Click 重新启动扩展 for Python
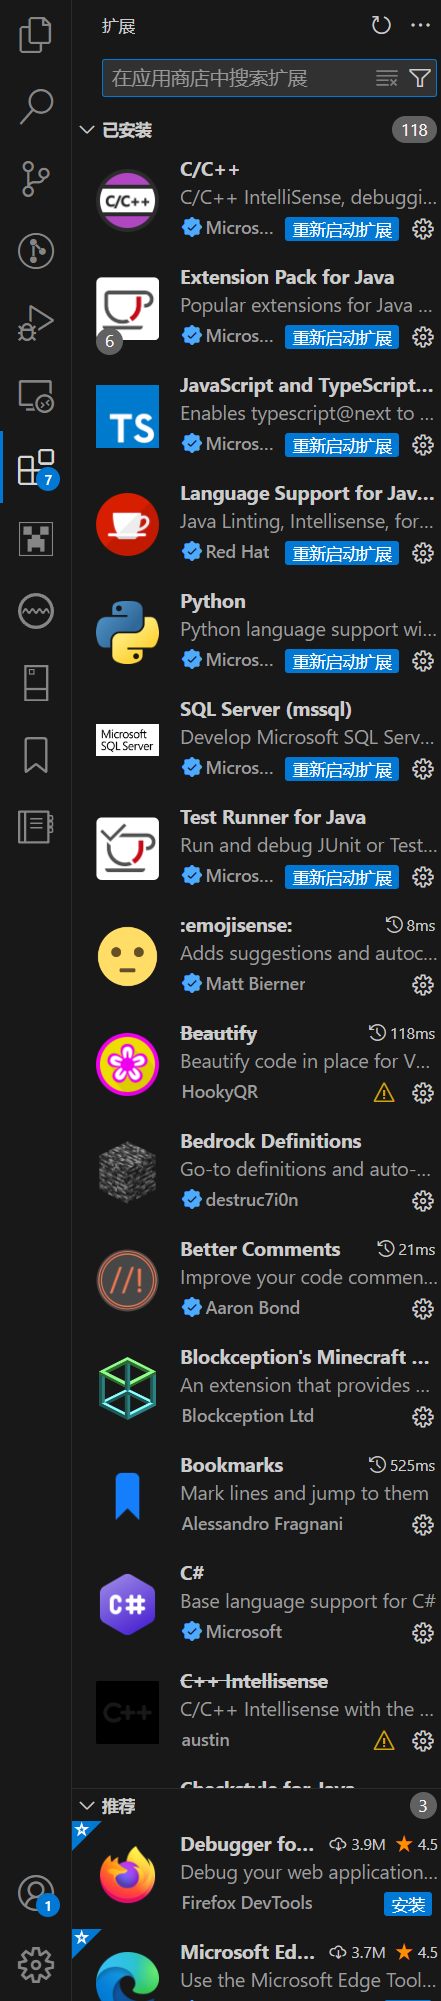441x2001 pixels. tap(342, 662)
